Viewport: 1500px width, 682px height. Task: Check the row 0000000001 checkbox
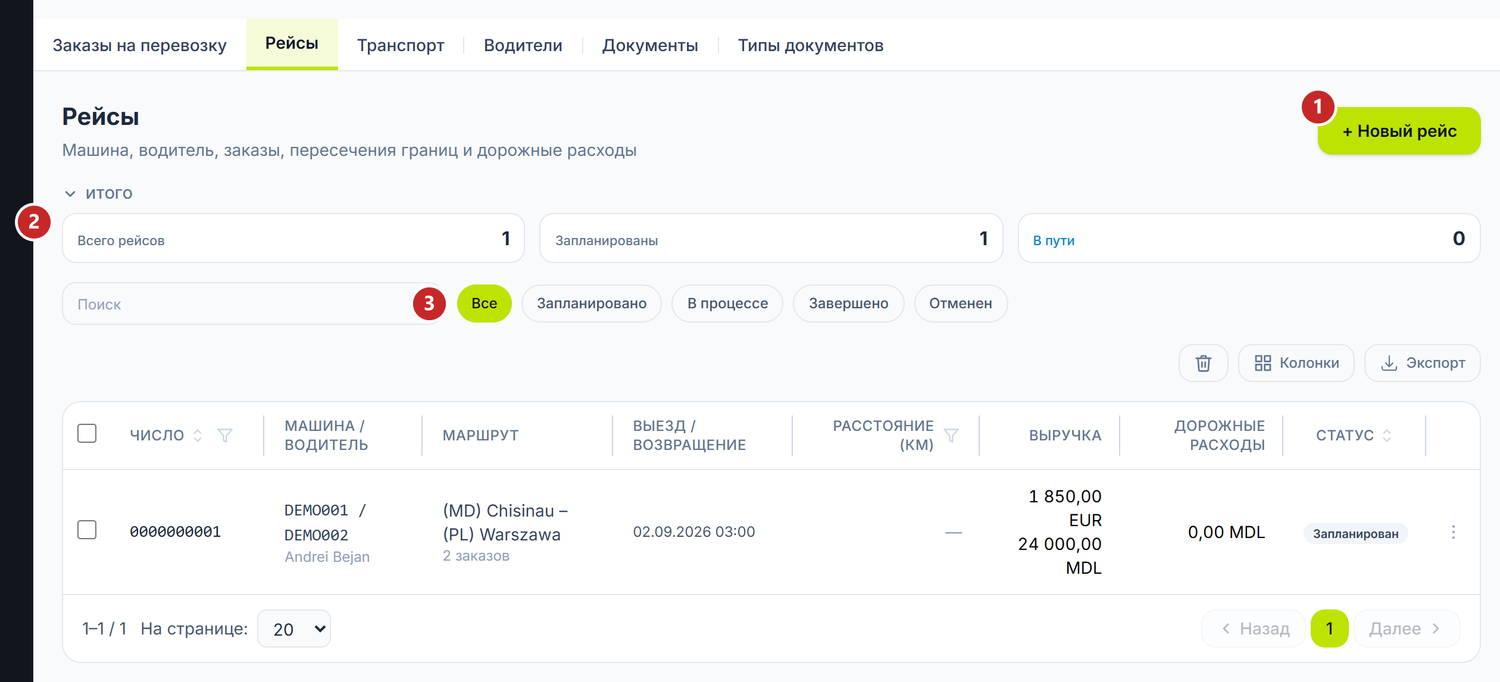(x=87, y=530)
